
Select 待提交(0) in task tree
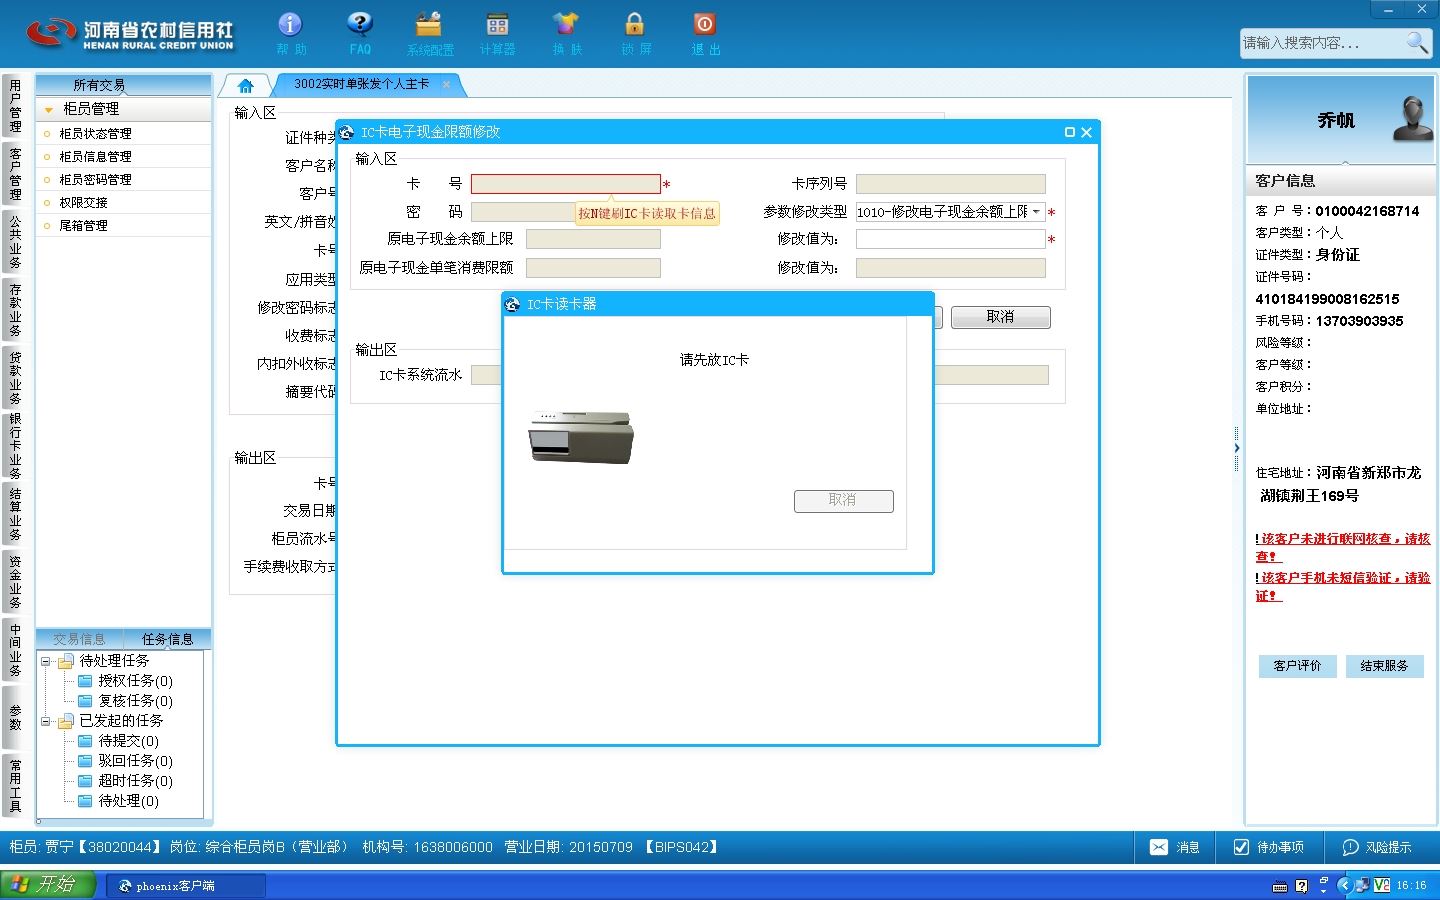128,741
